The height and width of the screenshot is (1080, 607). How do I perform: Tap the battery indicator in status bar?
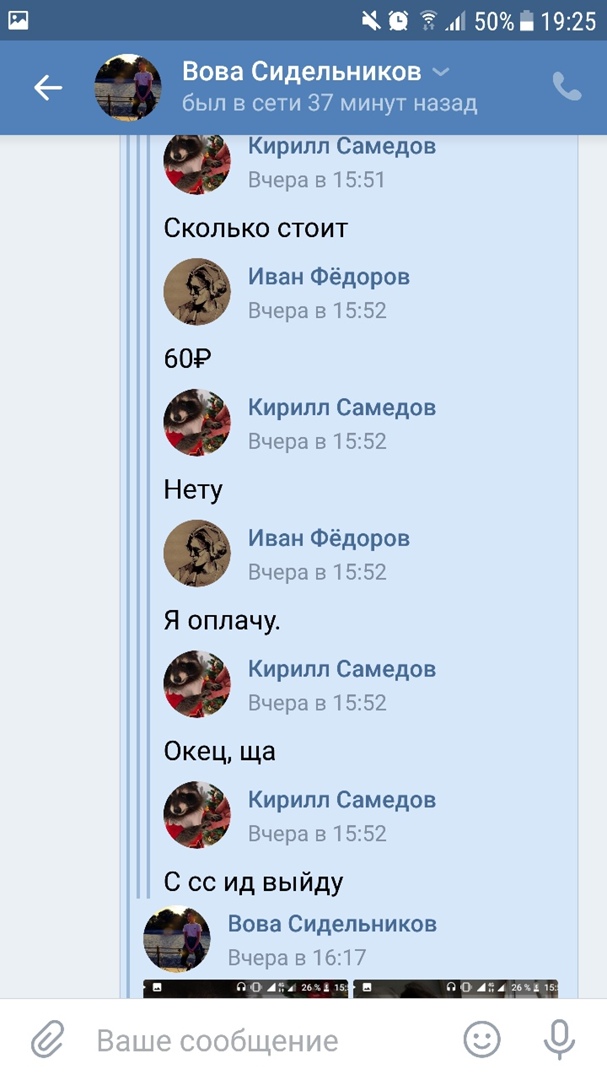(x=527, y=21)
